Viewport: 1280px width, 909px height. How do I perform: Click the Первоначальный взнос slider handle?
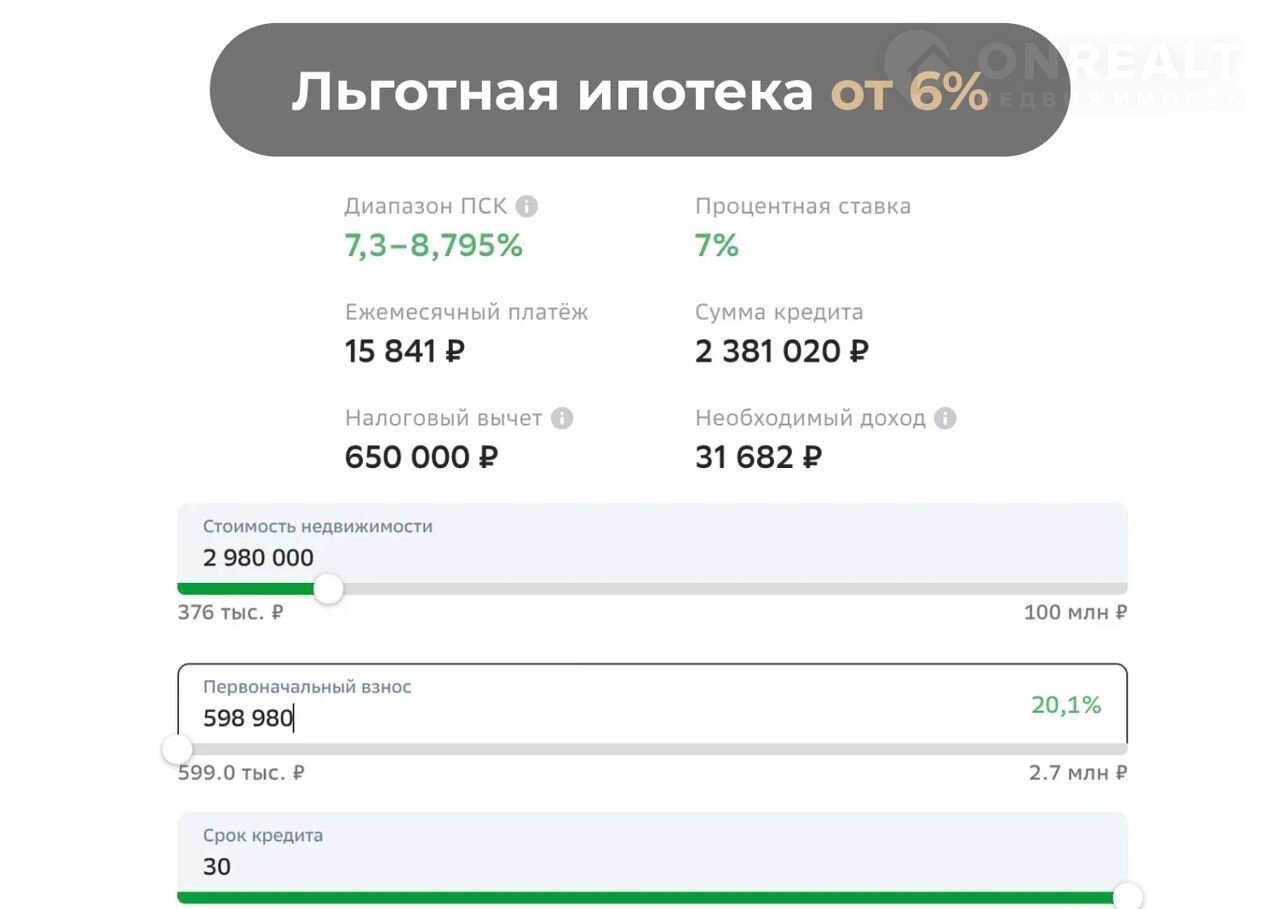click(x=178, y=749)
